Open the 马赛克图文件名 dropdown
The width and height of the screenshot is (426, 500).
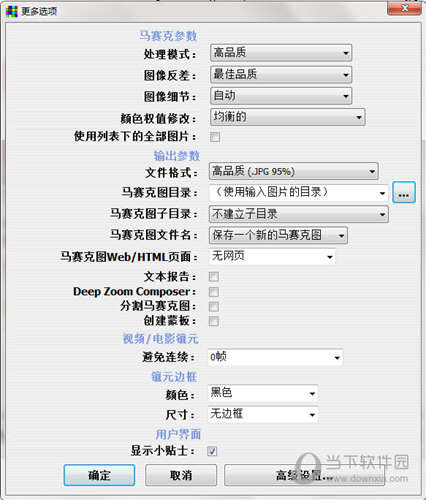pyautogui.click(x=278, y=235)
